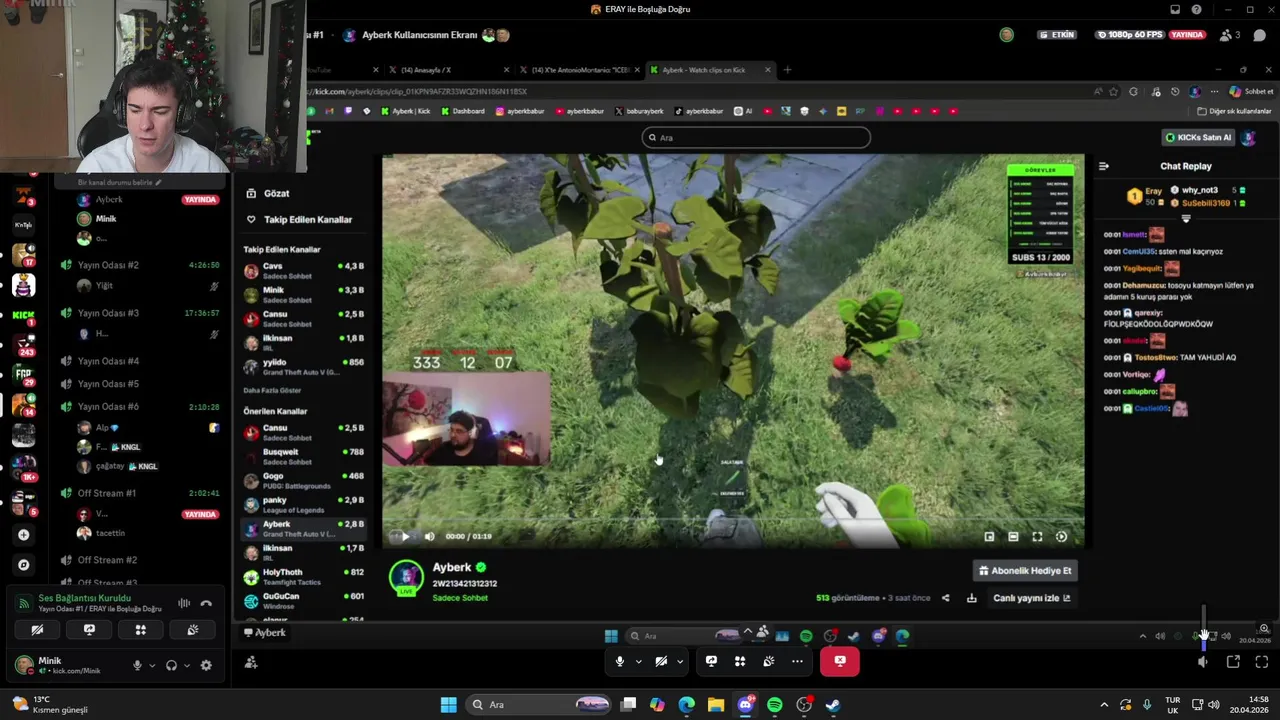Expand microphone options in the call bar
This screenshot has width=1280, height=720.
click(638, 661)
